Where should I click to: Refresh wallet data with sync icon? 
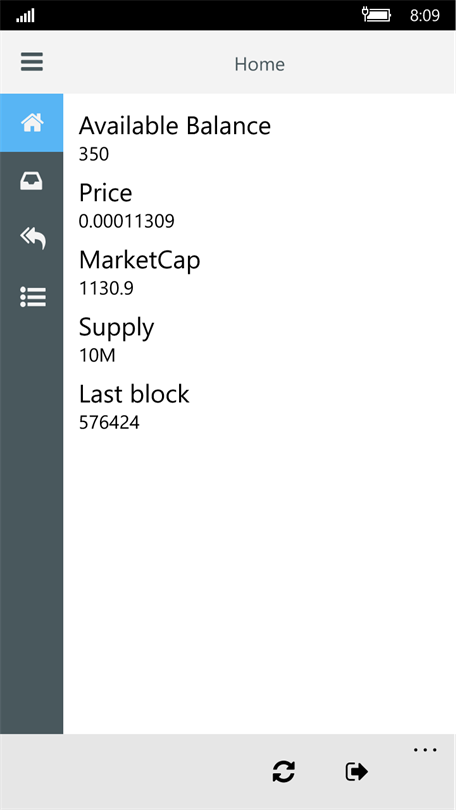coord(284,772)
